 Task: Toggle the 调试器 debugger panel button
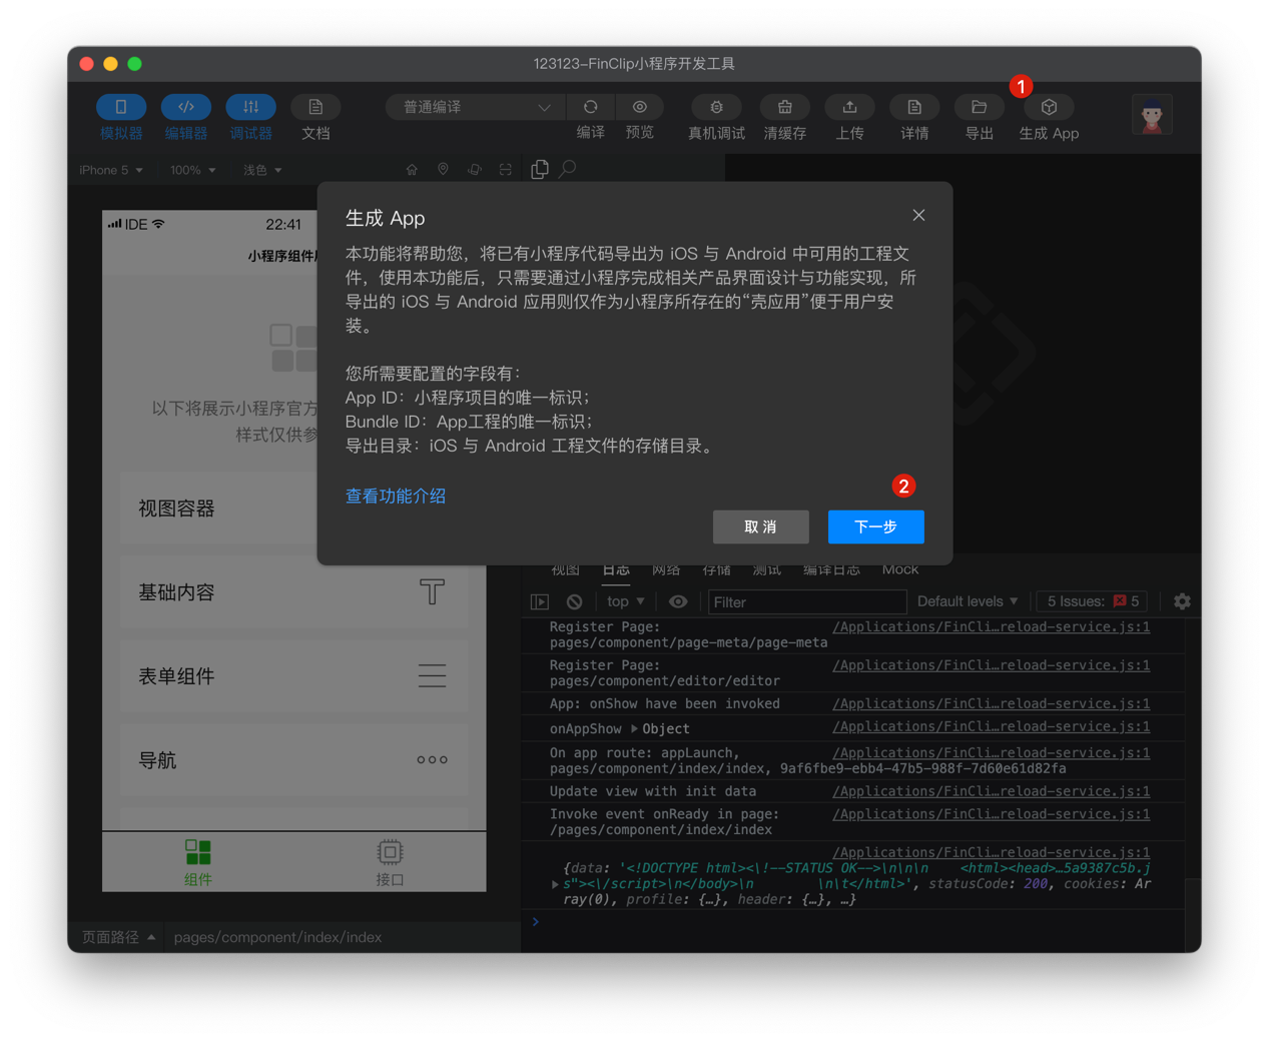coord(251,107)
